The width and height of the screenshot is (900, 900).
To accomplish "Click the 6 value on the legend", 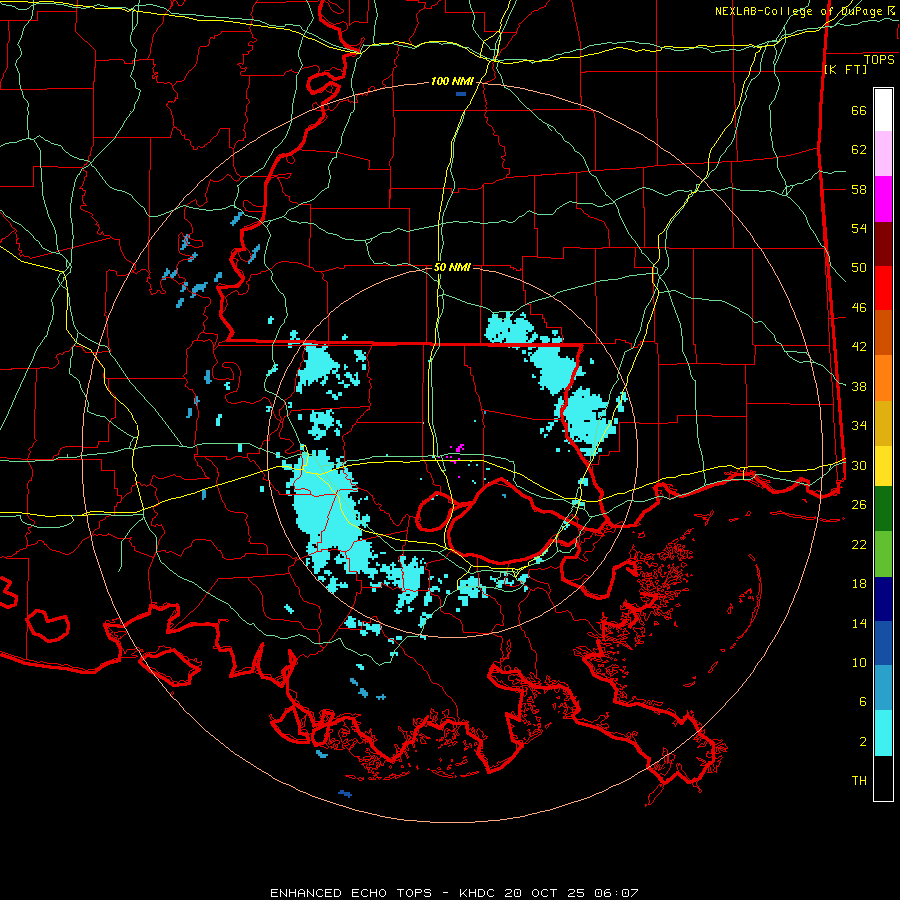I will (863, 701).
